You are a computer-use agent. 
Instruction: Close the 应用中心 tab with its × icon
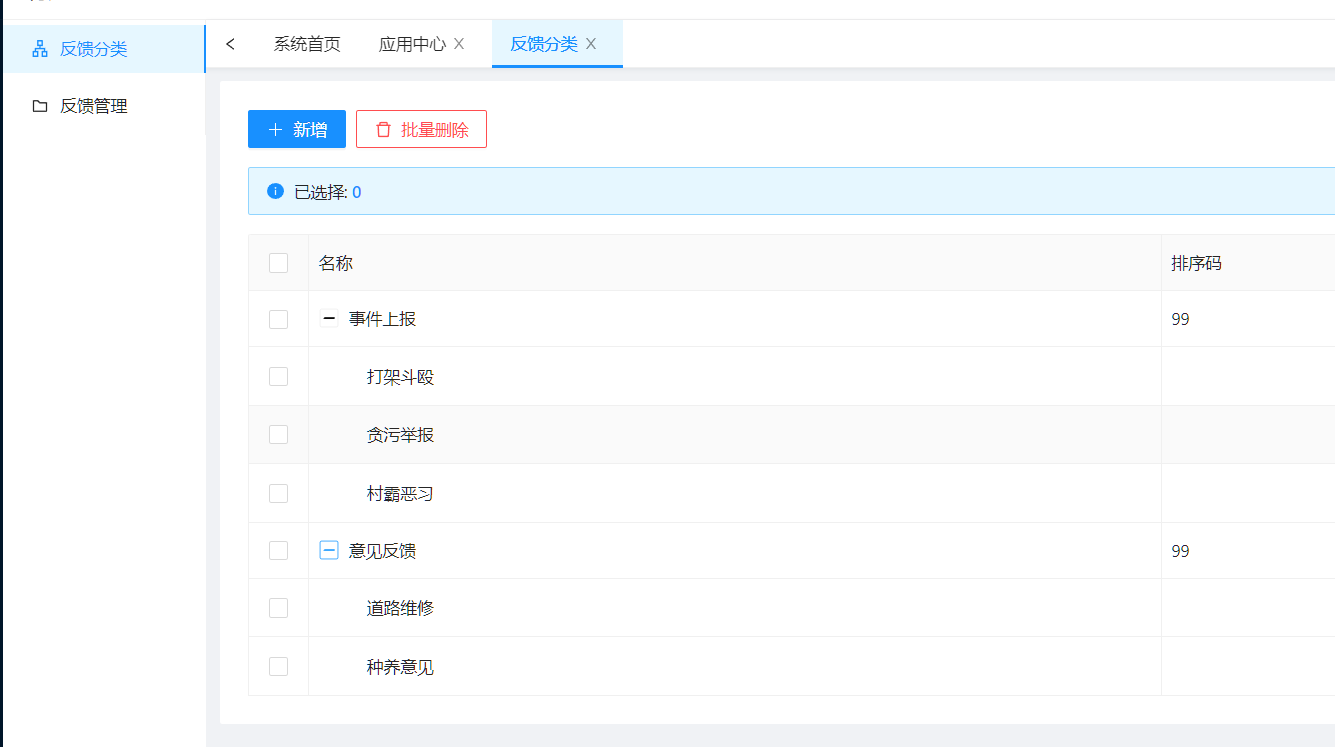pos(459,44)
